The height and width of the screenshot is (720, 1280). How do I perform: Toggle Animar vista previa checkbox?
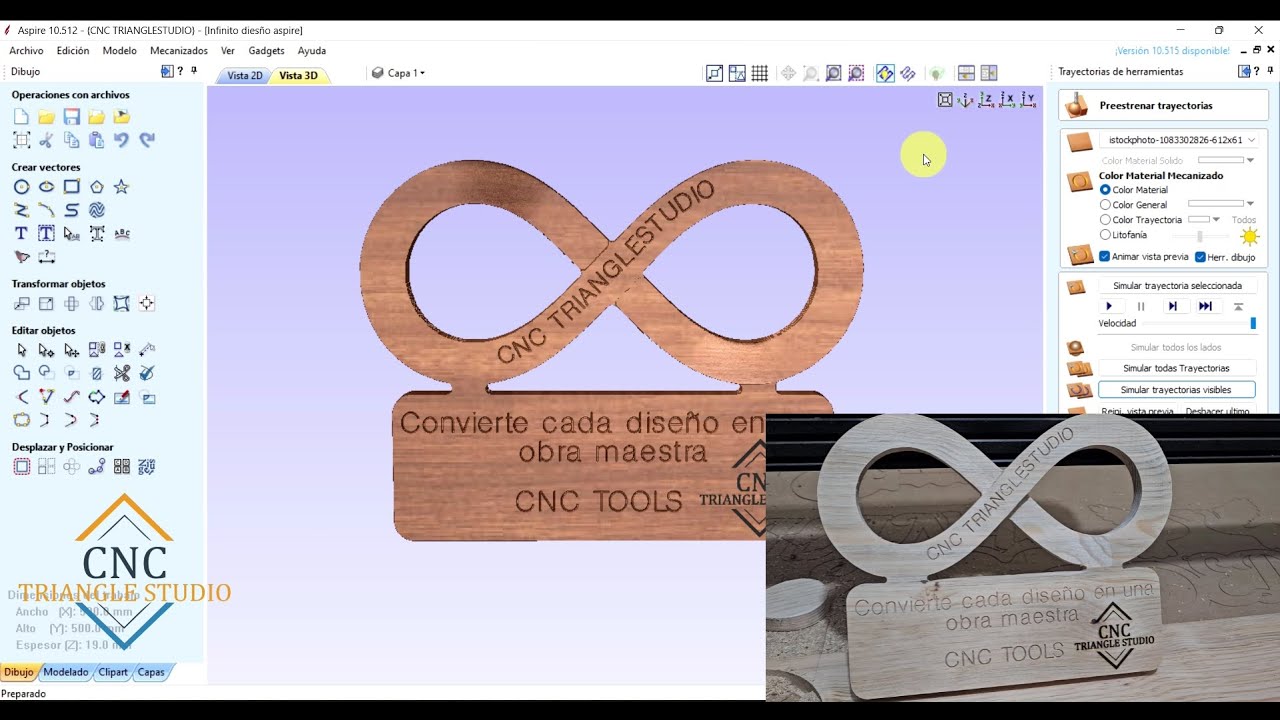coord(1105,257)
